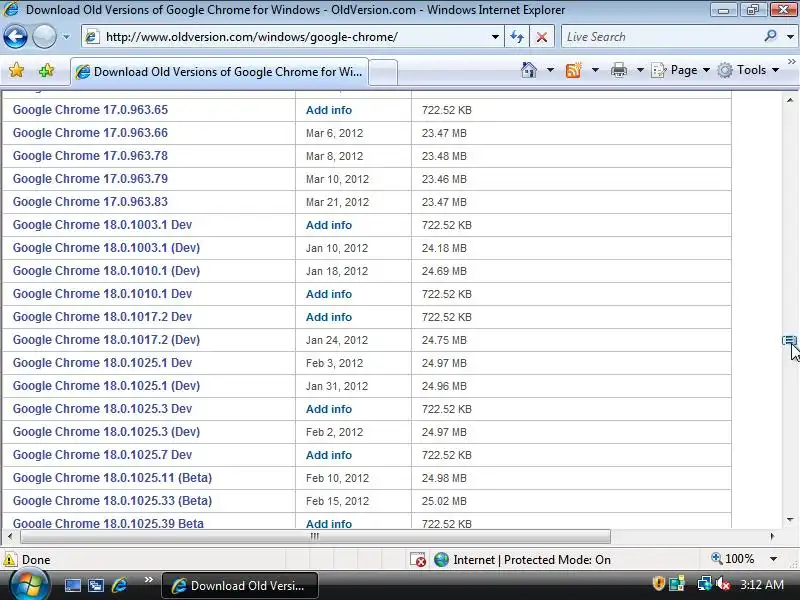Expand the Print dropdown arrow
This screenshot has height=600, width=800.
640,69
